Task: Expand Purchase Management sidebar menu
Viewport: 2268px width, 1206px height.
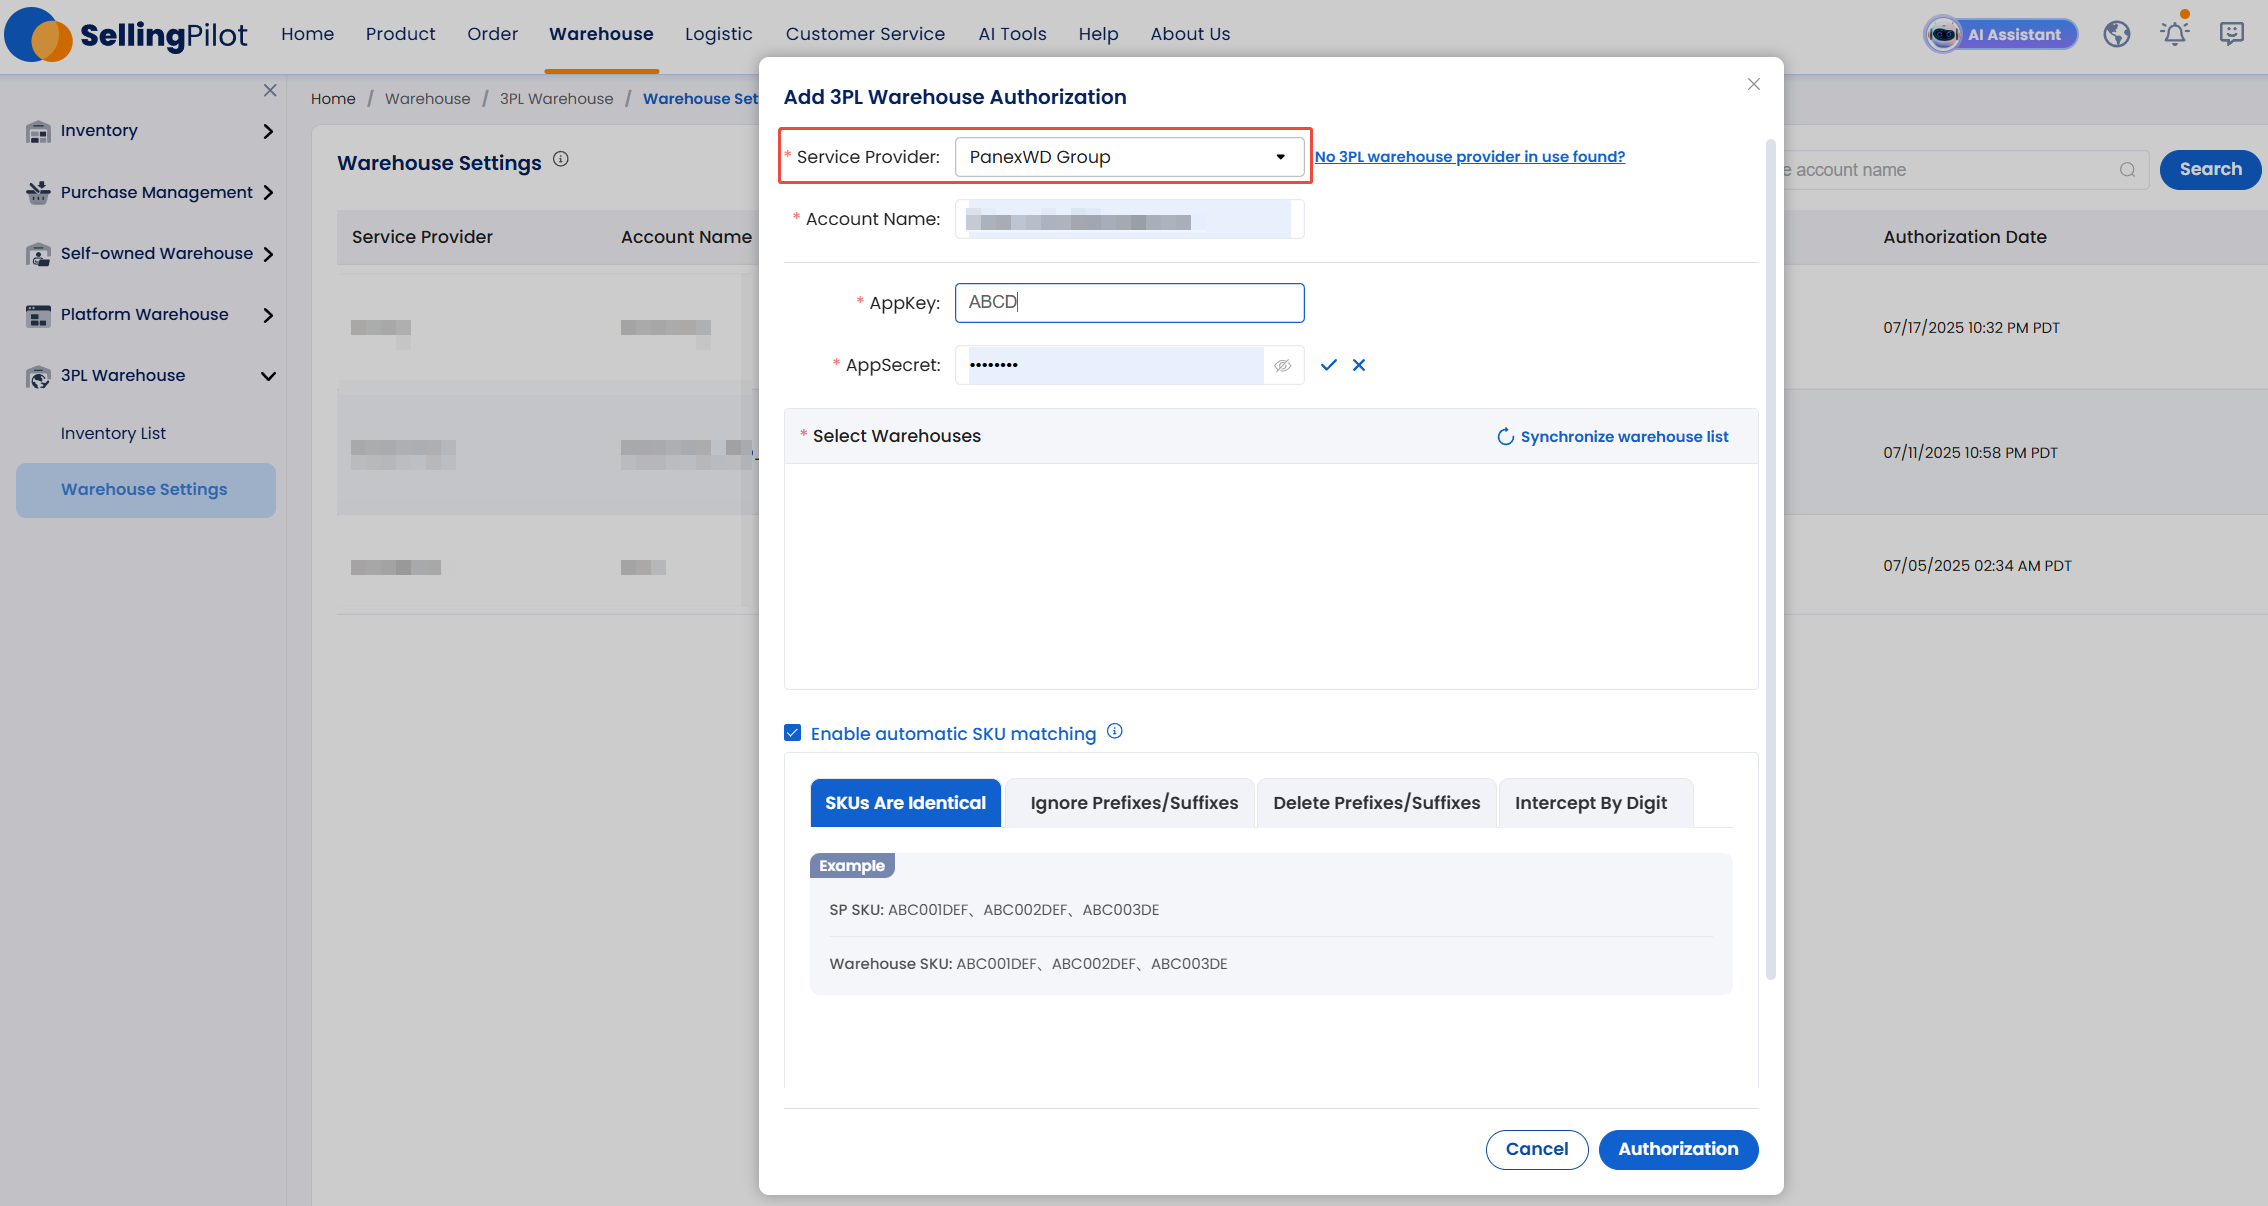Action: [x=268, y=192]
